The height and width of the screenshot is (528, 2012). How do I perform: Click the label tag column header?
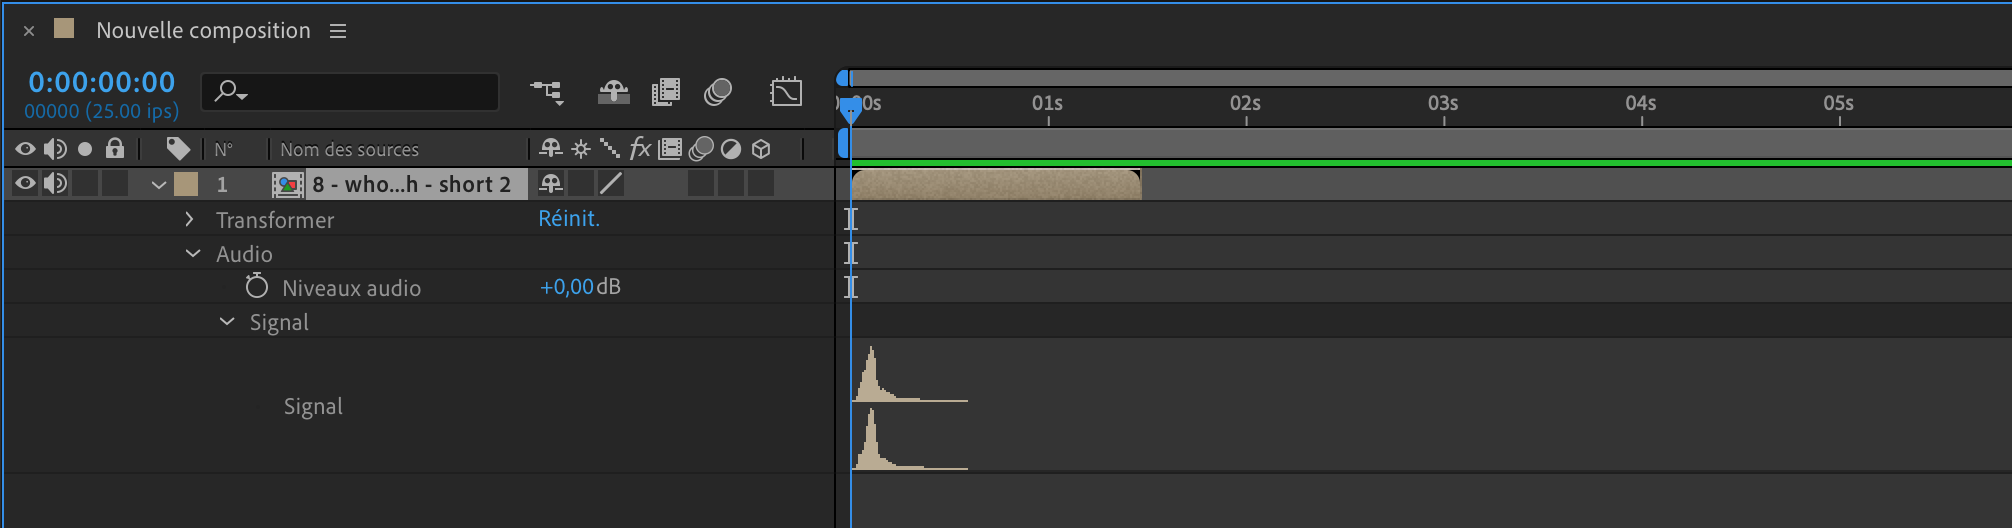[x=178, y=149]
